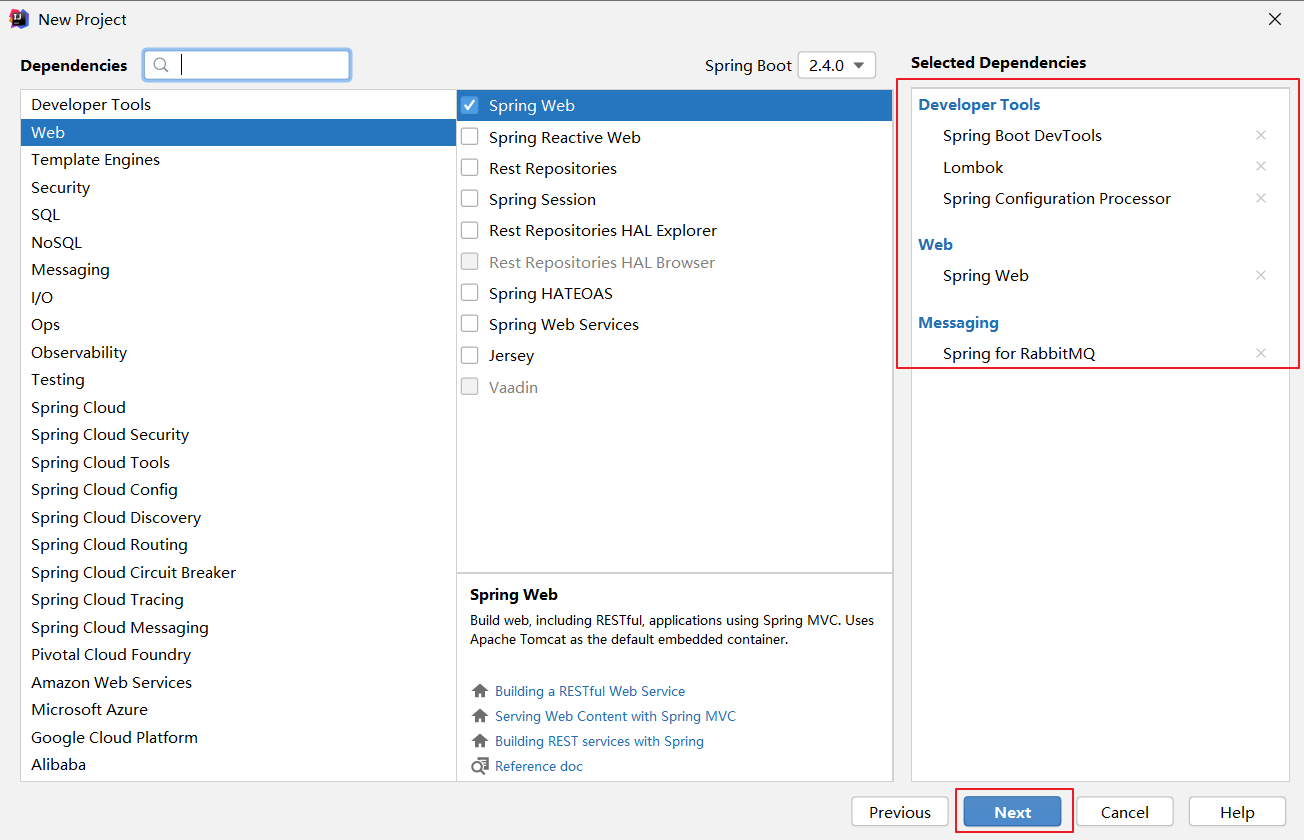Select Messaging in the category list
The height and width of the screenshot is (840, 1304).
[x=238, y=269]
